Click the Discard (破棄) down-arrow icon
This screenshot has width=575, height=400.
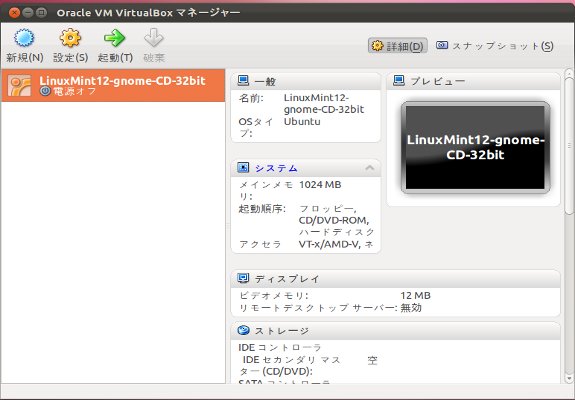(153, 38)
